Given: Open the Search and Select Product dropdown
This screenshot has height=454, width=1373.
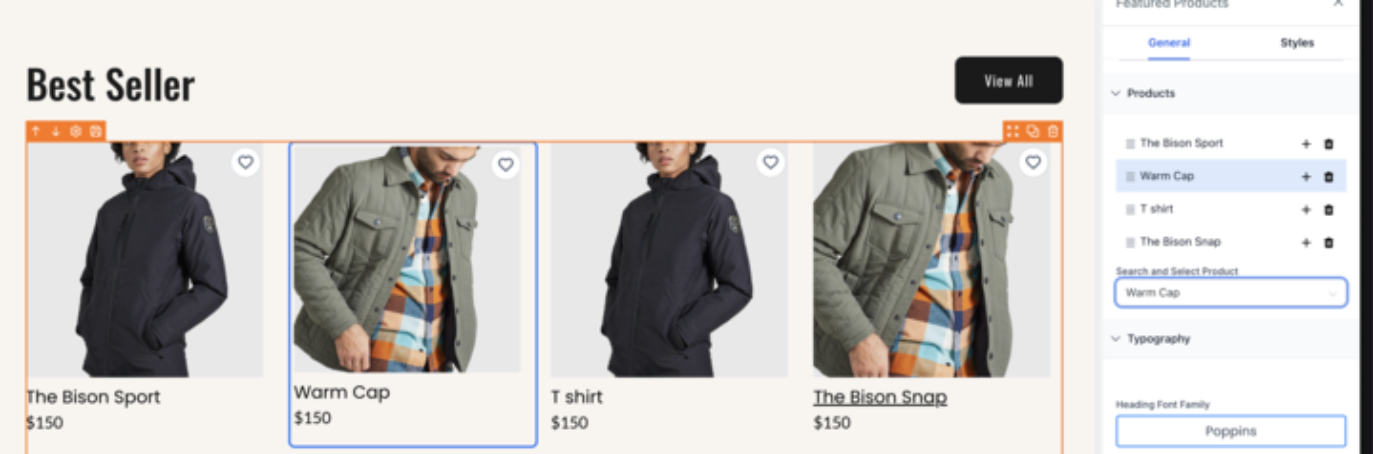Looking at the screenshot, I should point(1231,293).
